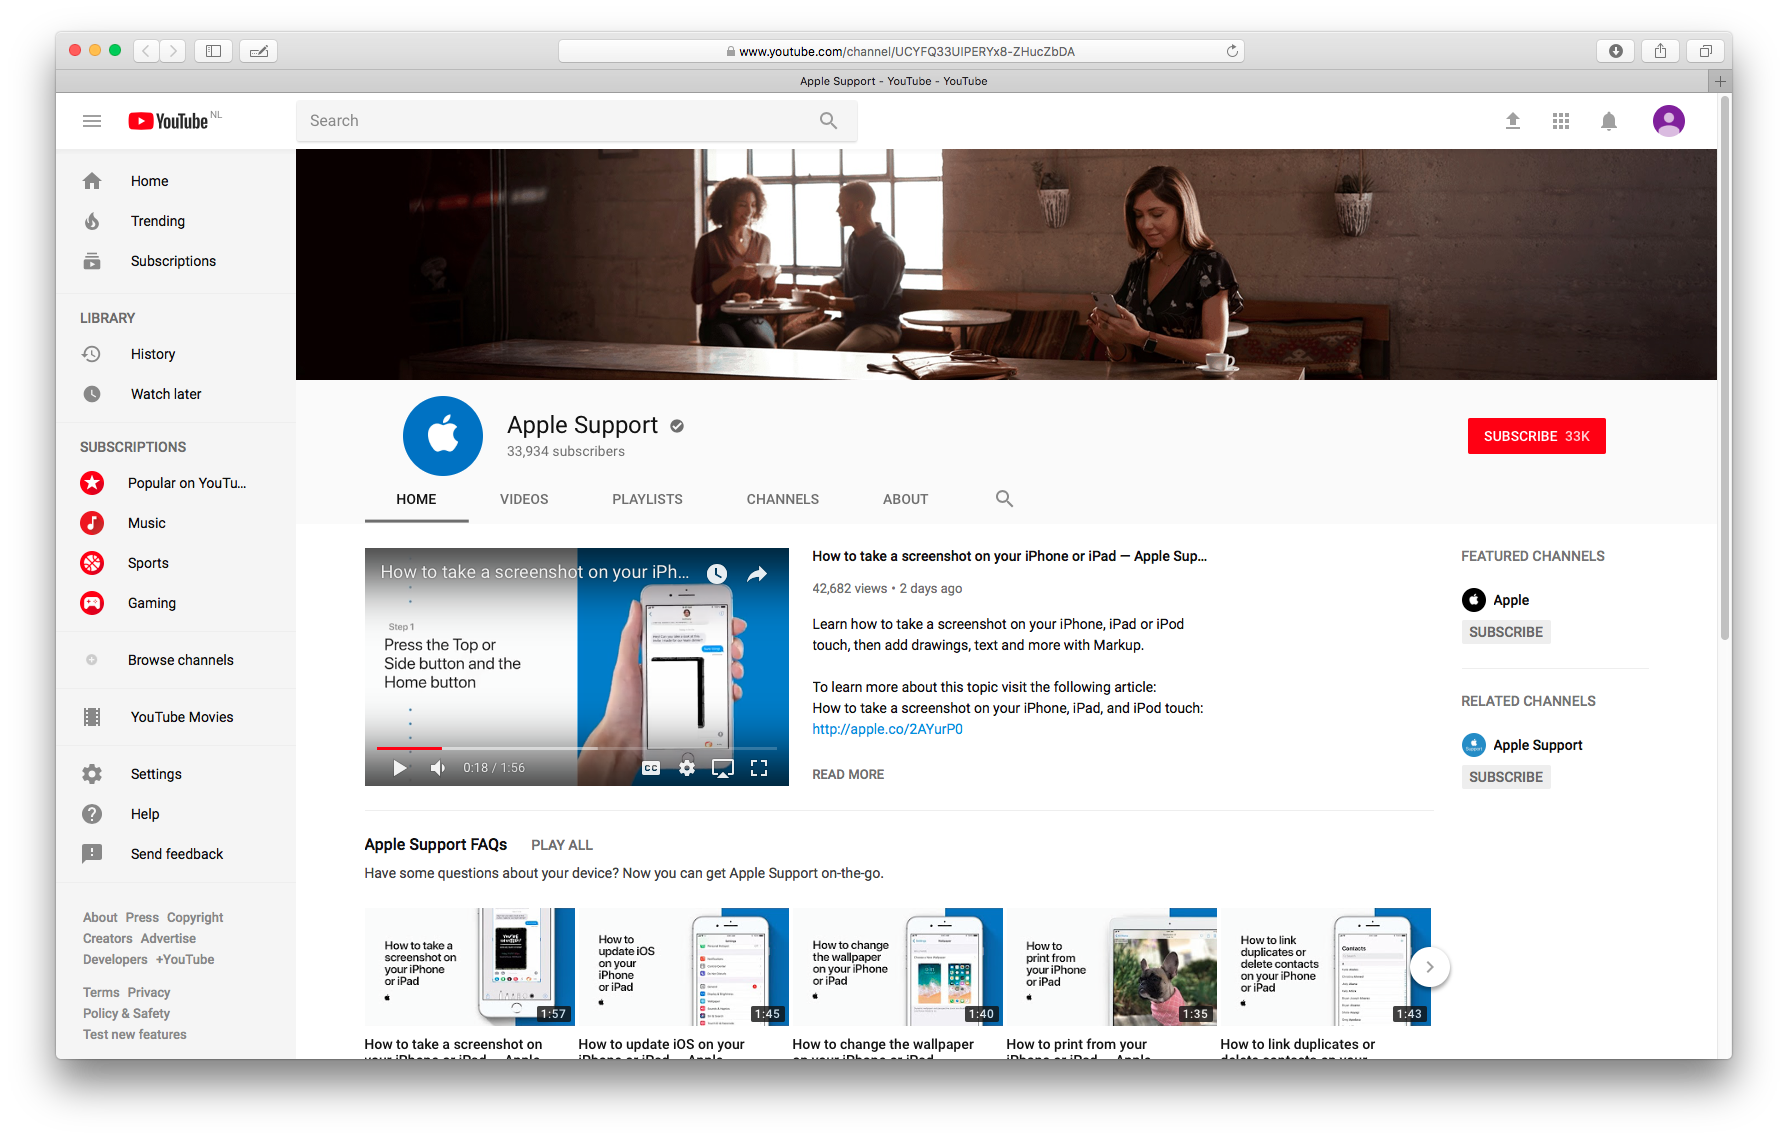
Task: Click PLAY ALL for FAQs
Action: click(562, 845)
